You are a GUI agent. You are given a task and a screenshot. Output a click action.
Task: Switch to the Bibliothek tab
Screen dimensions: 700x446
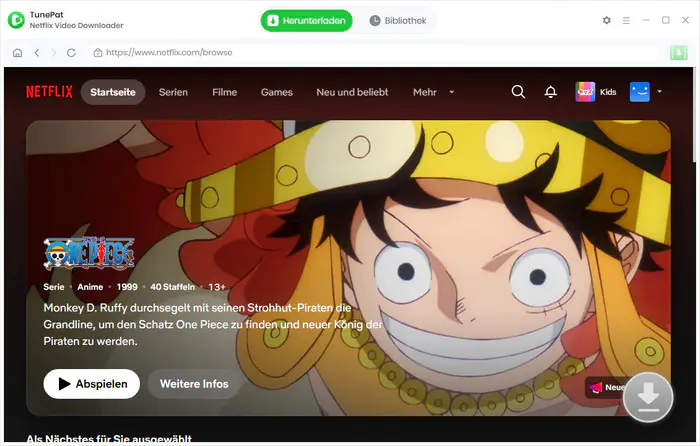pyautogui.click(x=398, y=21)
